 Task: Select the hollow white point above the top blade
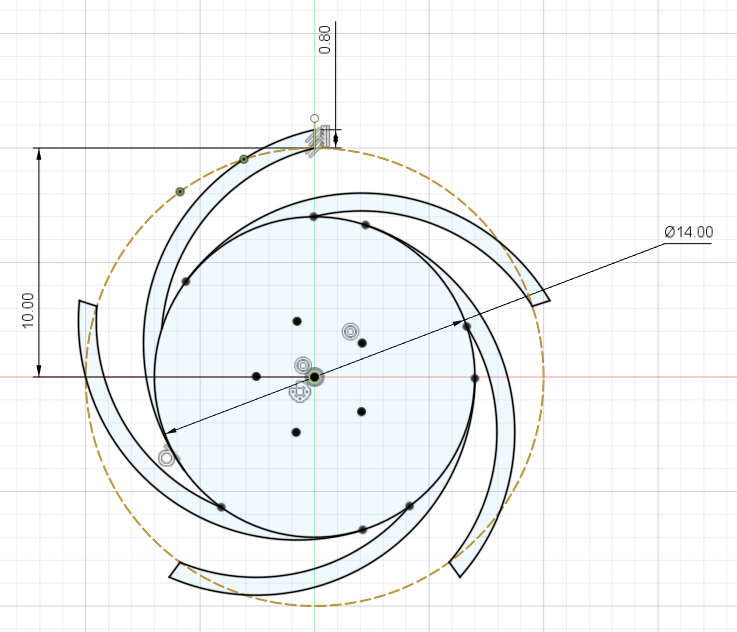click(314, 118)
